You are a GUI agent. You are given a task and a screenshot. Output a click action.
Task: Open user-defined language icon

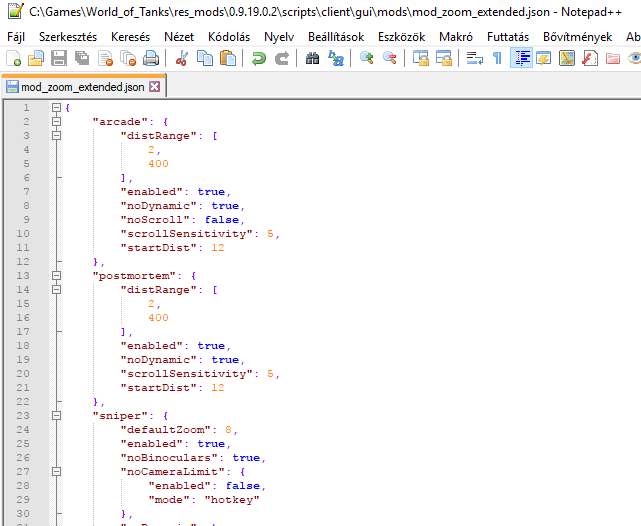(x=544, y=58)
